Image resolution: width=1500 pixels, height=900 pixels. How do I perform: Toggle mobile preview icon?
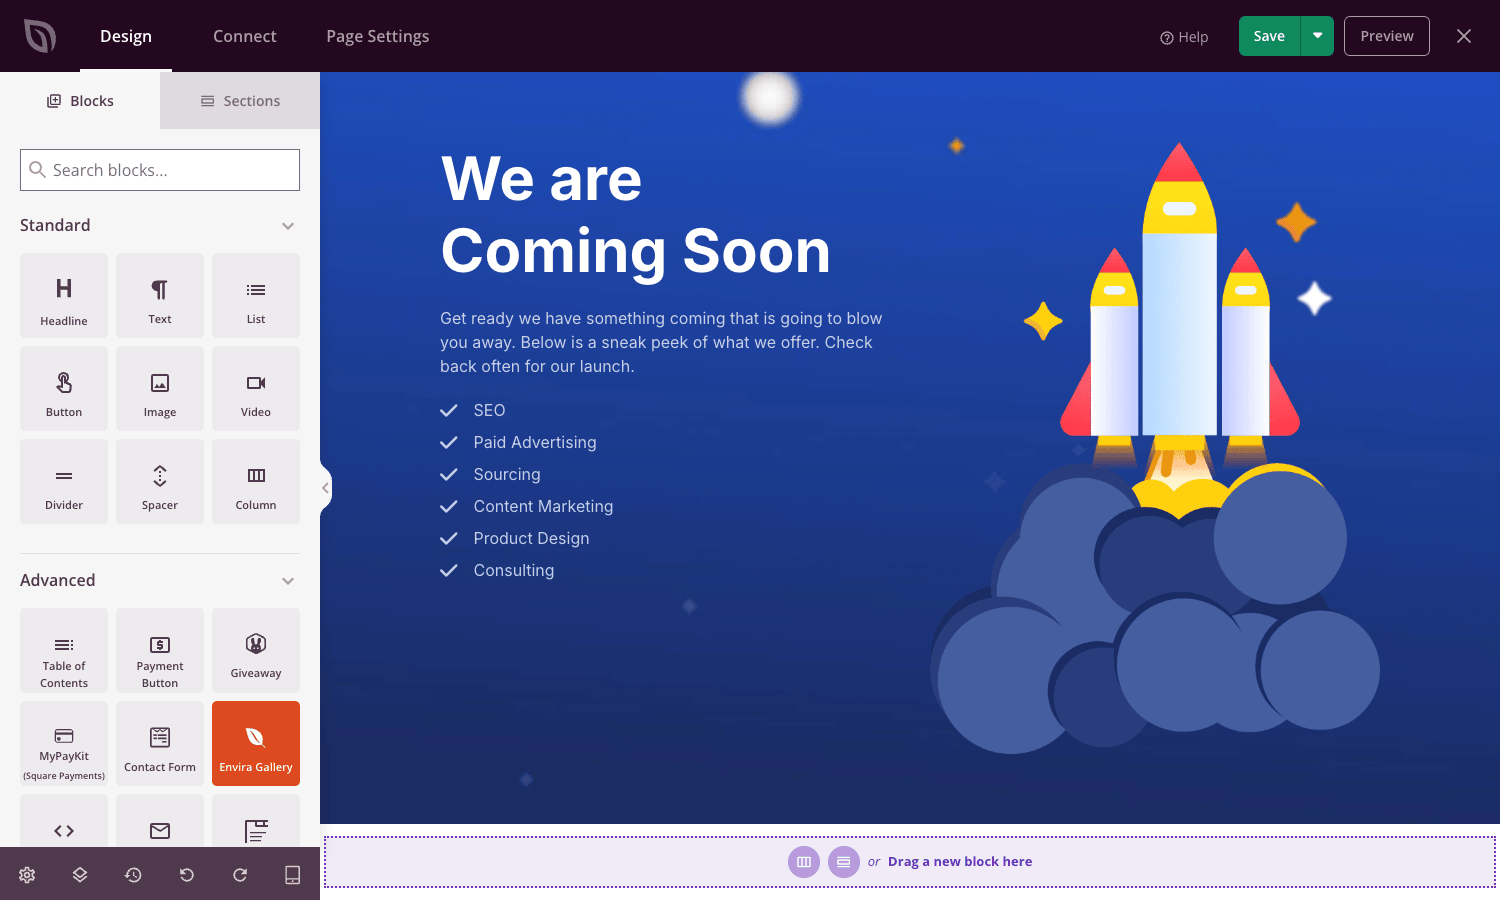point(293,875)
